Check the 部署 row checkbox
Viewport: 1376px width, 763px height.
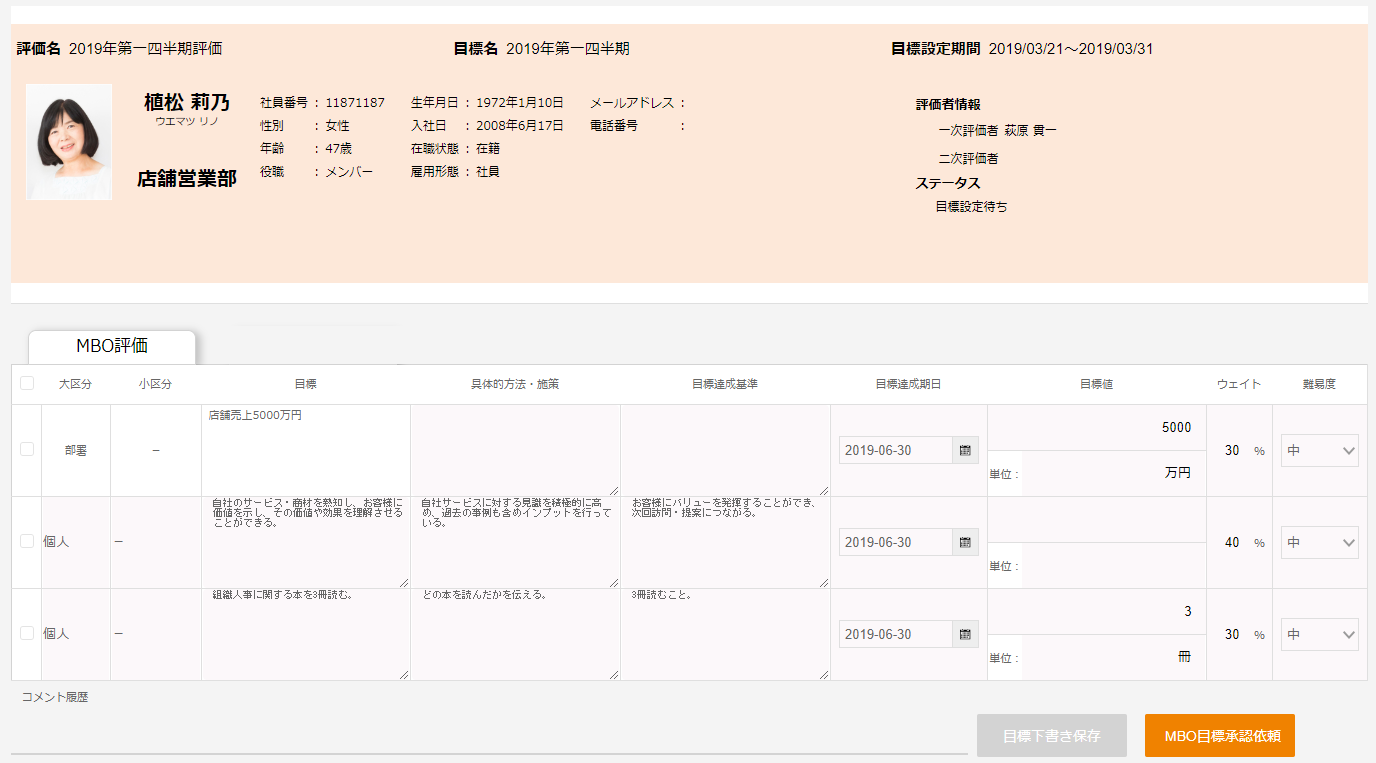pyautogui.click(x=27, y=450)
